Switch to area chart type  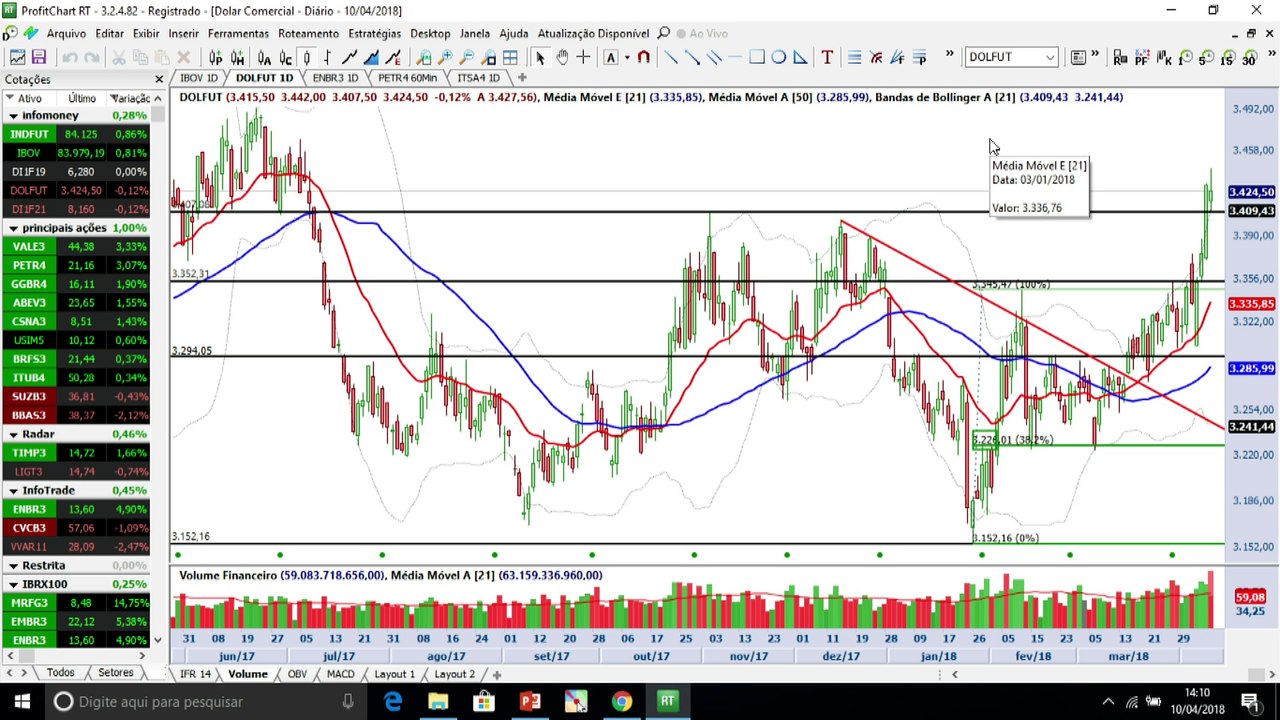[372, 57]
